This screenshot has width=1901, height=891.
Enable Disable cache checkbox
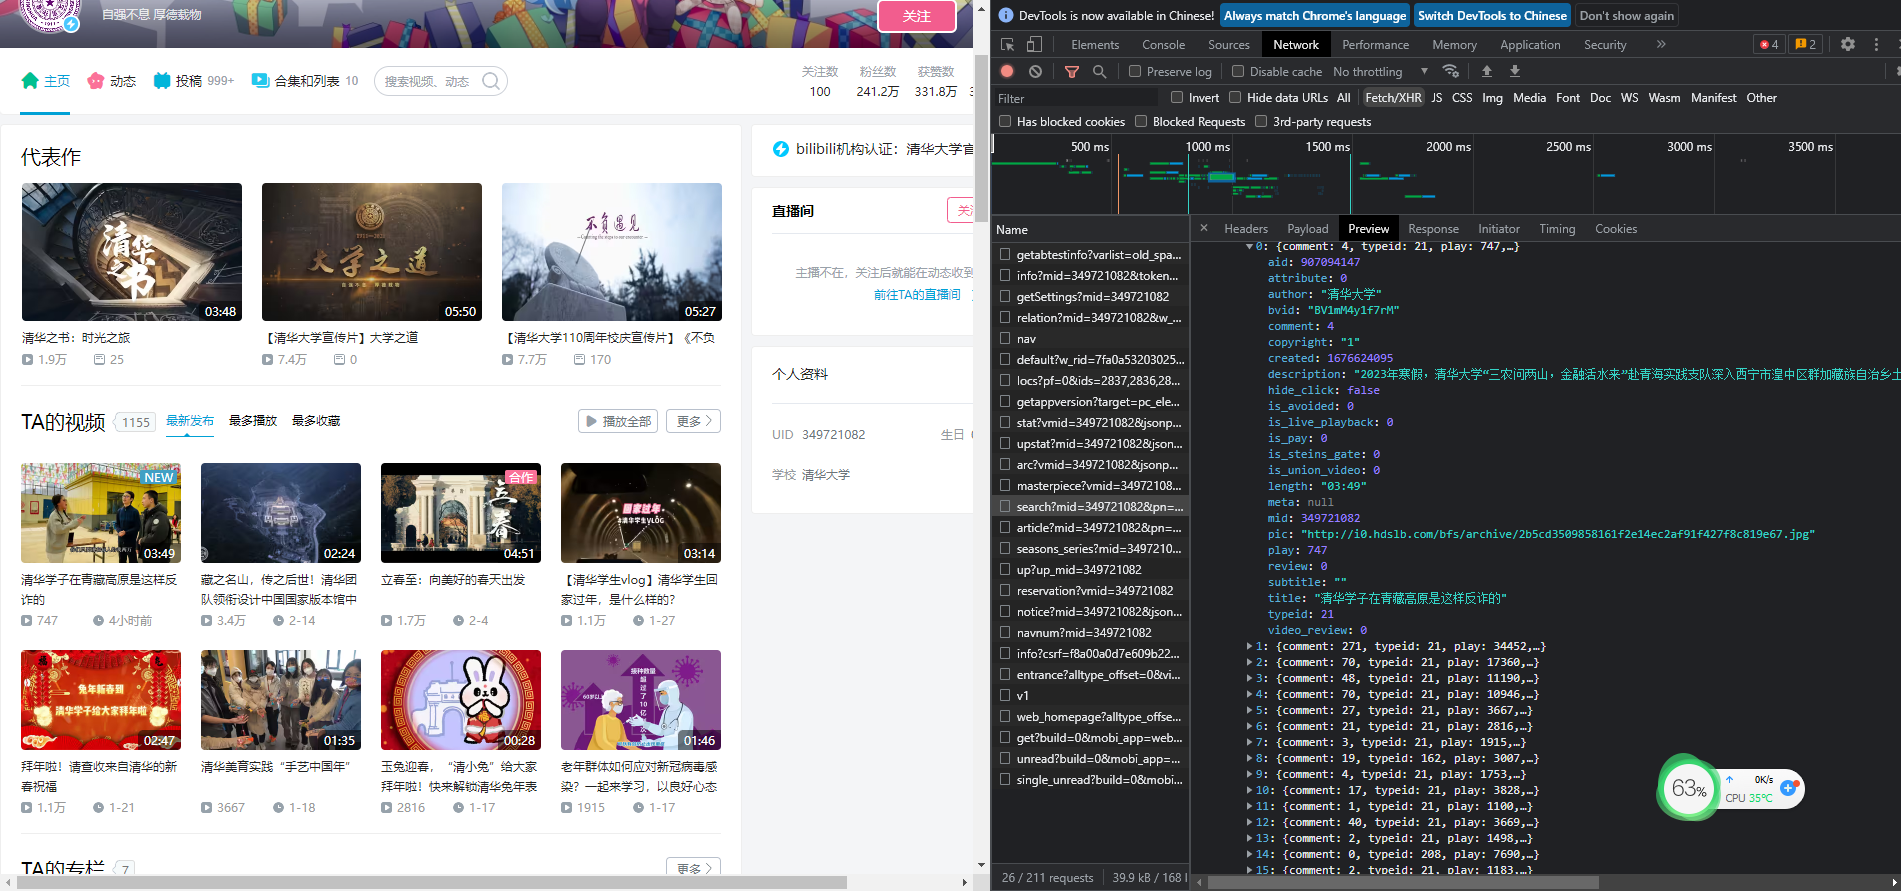[x=1238, y=71]
